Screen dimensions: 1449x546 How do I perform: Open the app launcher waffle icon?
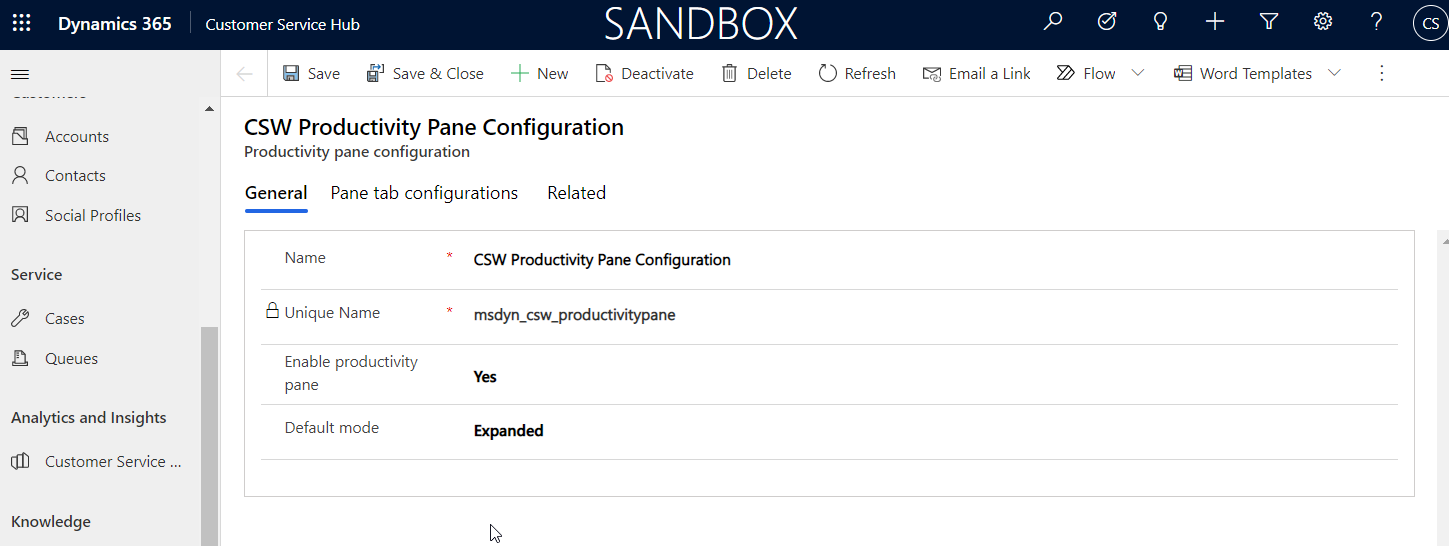[x=21, y=23]
